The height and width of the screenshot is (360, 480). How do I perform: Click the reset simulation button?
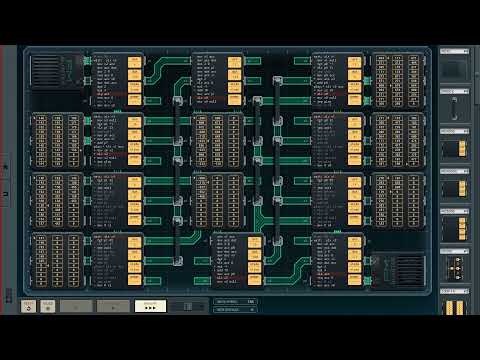28,306
